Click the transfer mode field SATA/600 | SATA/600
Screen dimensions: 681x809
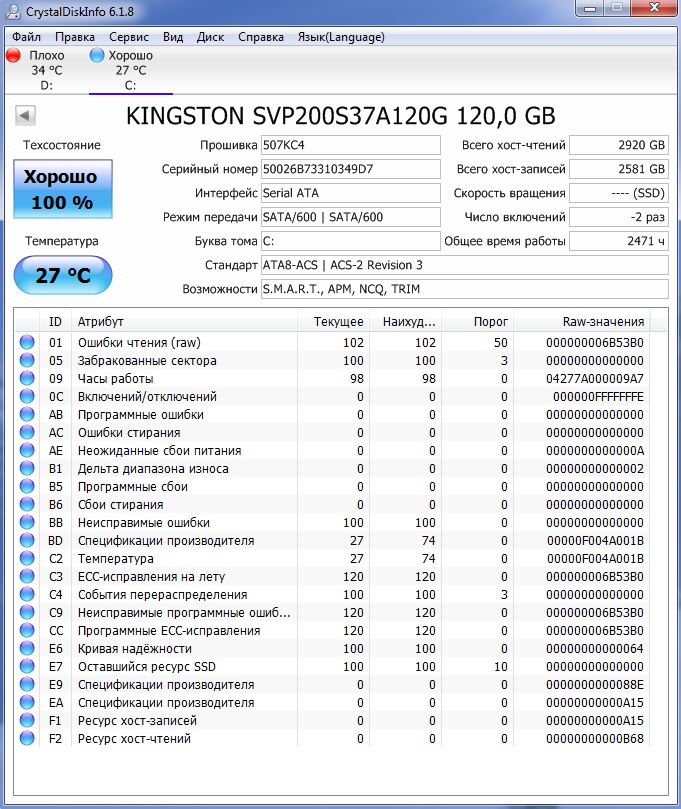[350, 217]
